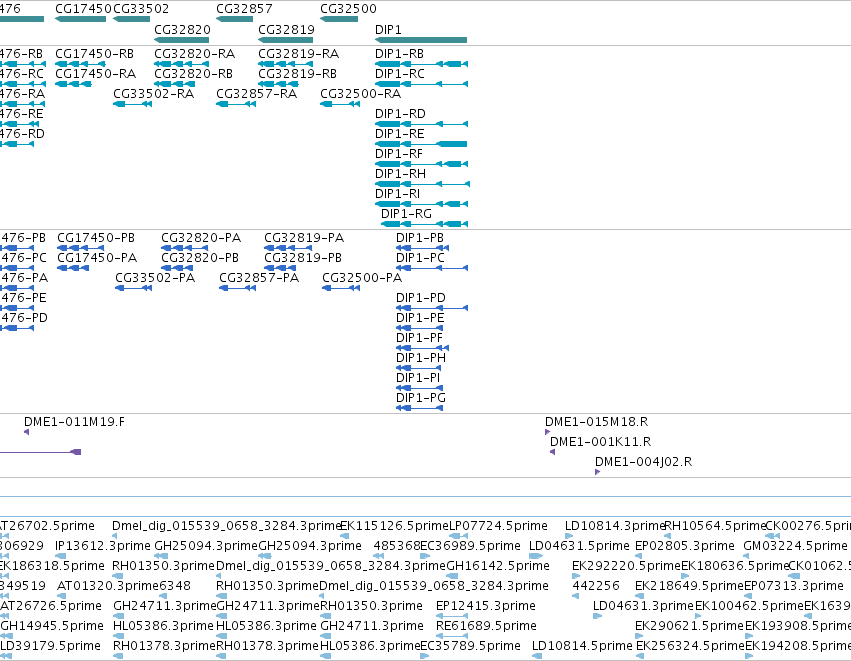This screenshot has width=851, height=661.
Task: Select the DIP1-RI transcript label
Action: (398, 194)
